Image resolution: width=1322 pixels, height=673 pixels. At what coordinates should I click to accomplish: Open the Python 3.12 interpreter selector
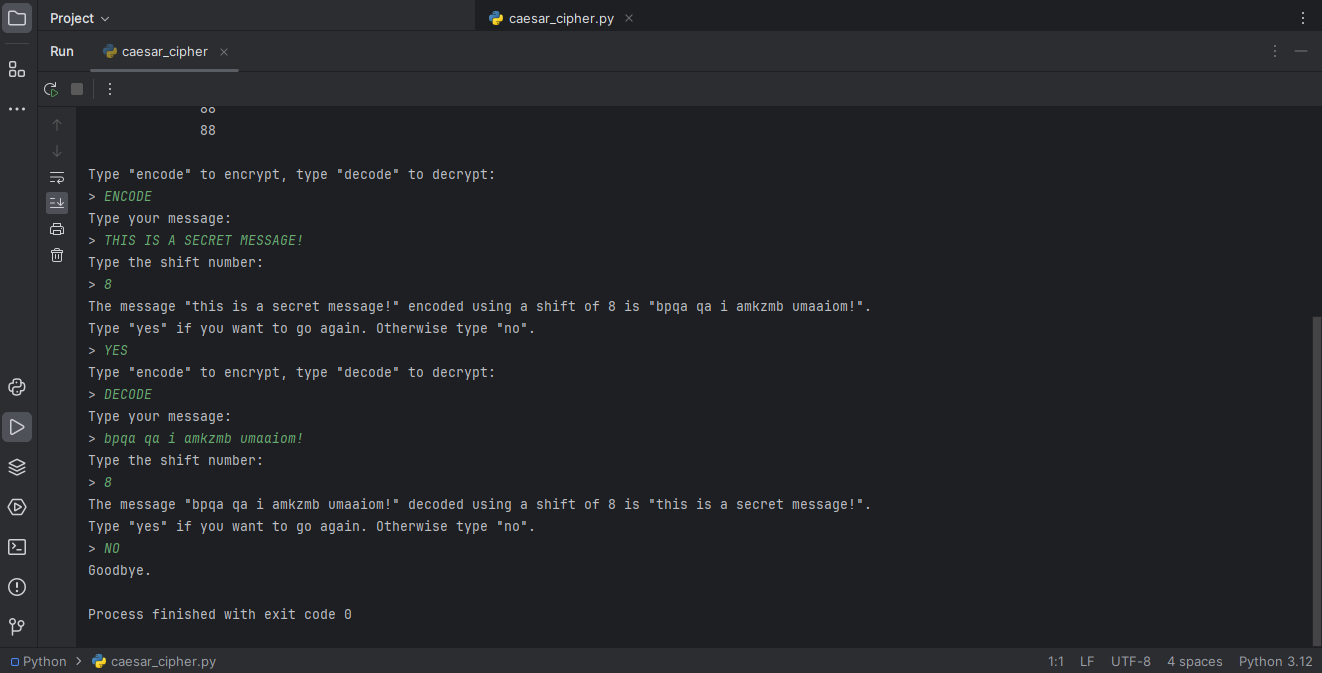pyautogui.click(x=1275, y=661)
